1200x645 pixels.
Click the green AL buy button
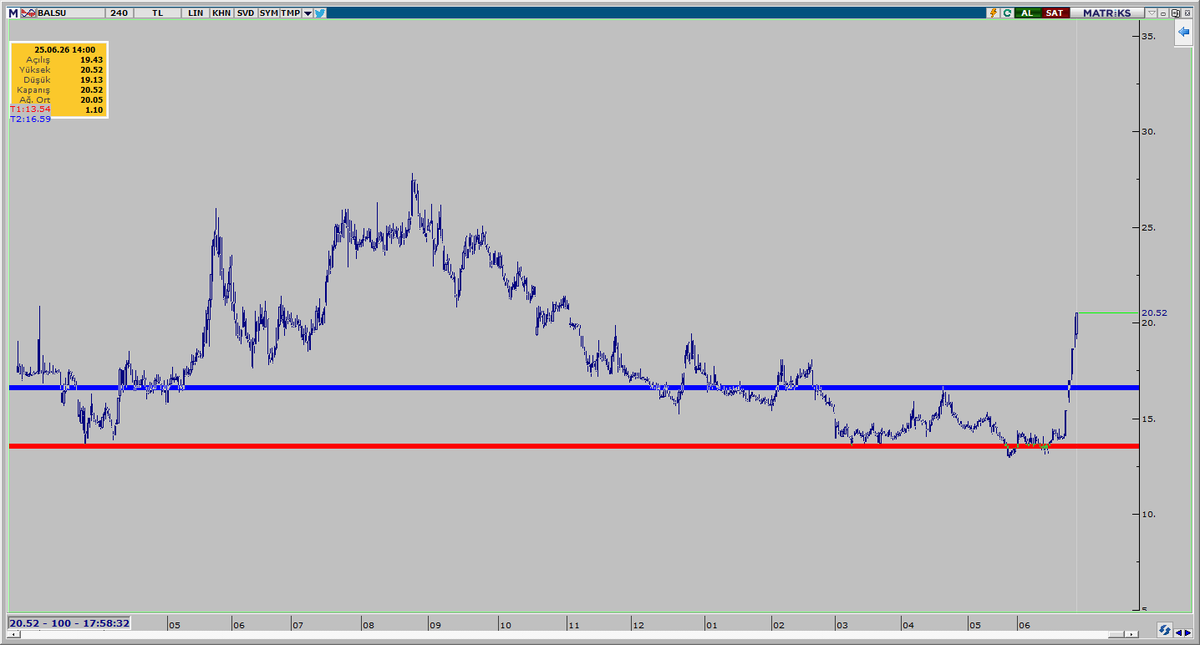click(1027, 13)
